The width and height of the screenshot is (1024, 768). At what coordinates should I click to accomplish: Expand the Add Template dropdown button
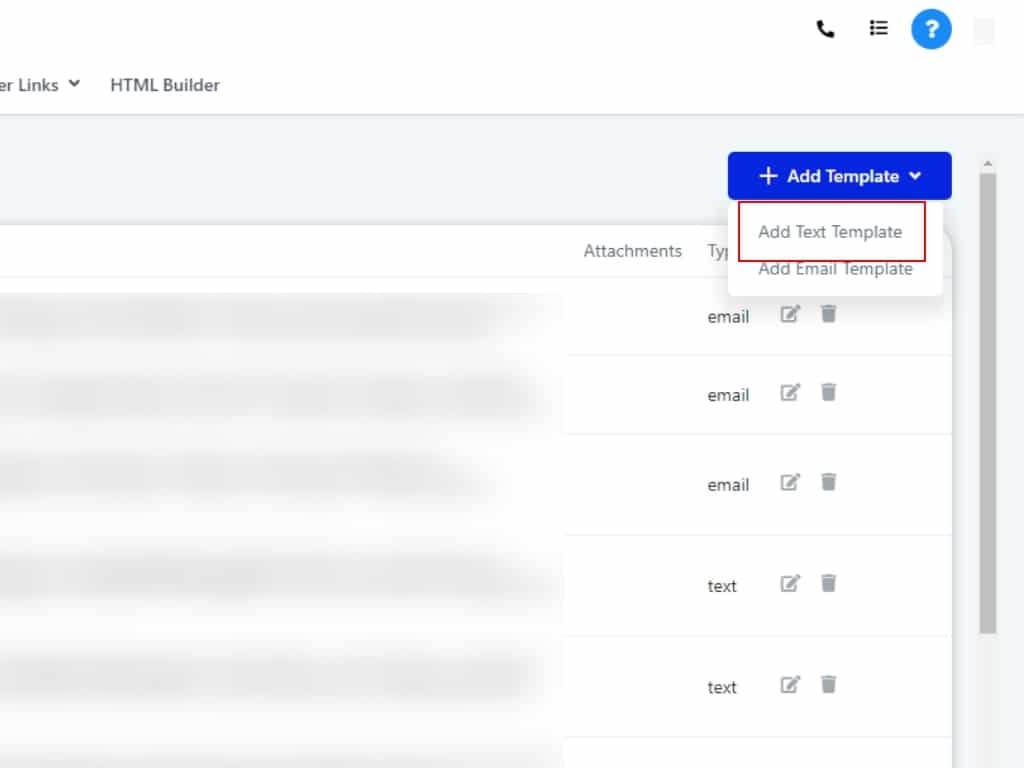pyautogui.click(x=839, y=176)
